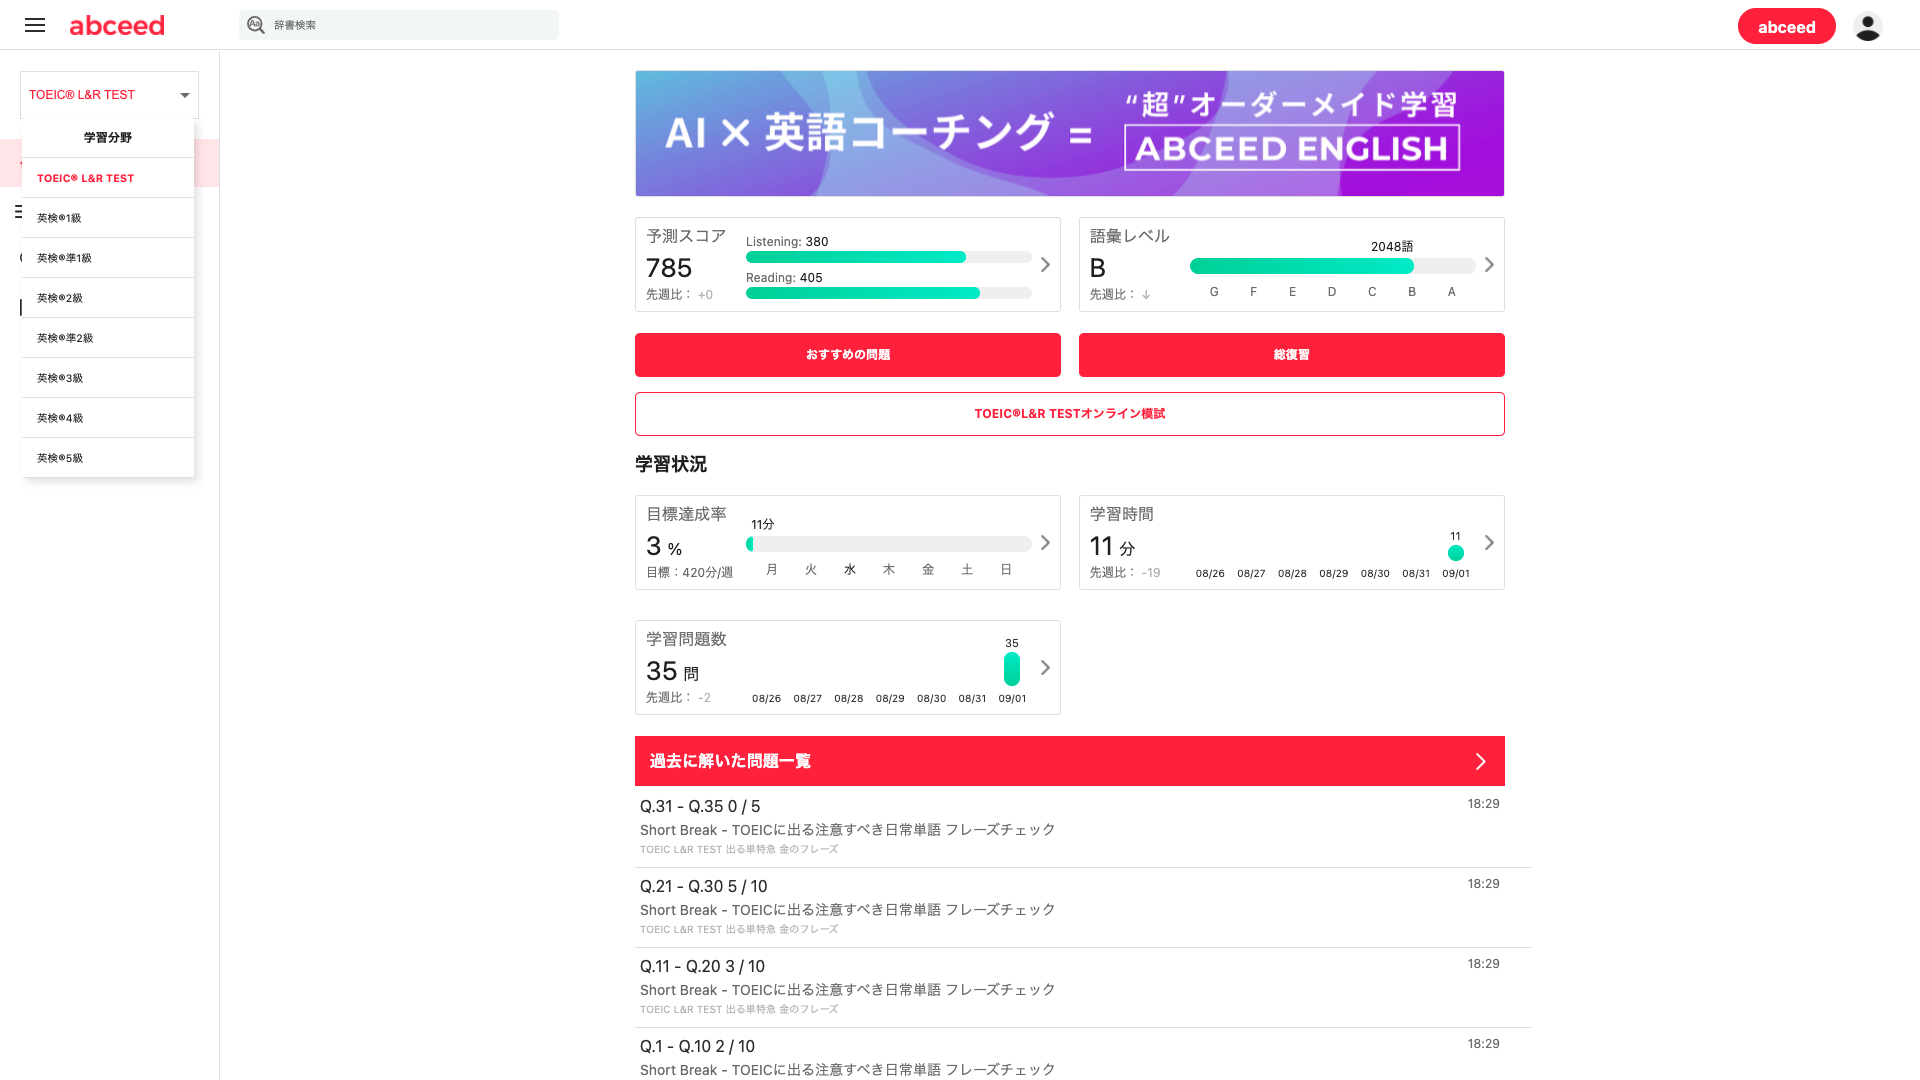Click the おすすめの問題 button
Image resolution: width=1920 pixels, height=1080 pixels.
(847, 355)
